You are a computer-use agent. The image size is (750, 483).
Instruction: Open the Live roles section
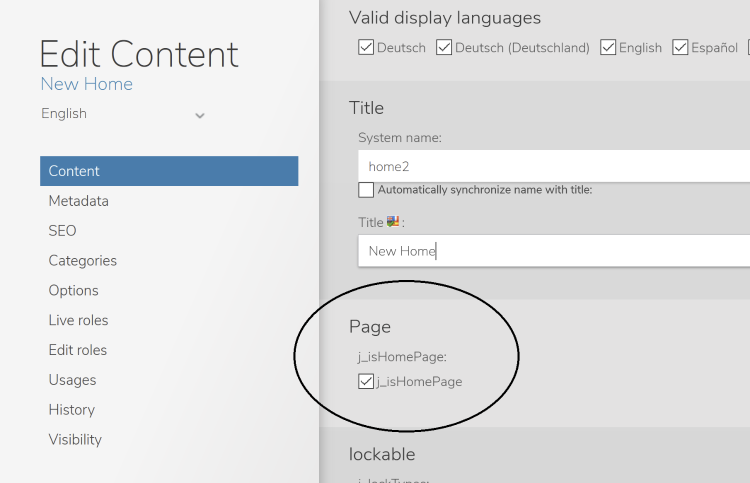click(78, 320)
